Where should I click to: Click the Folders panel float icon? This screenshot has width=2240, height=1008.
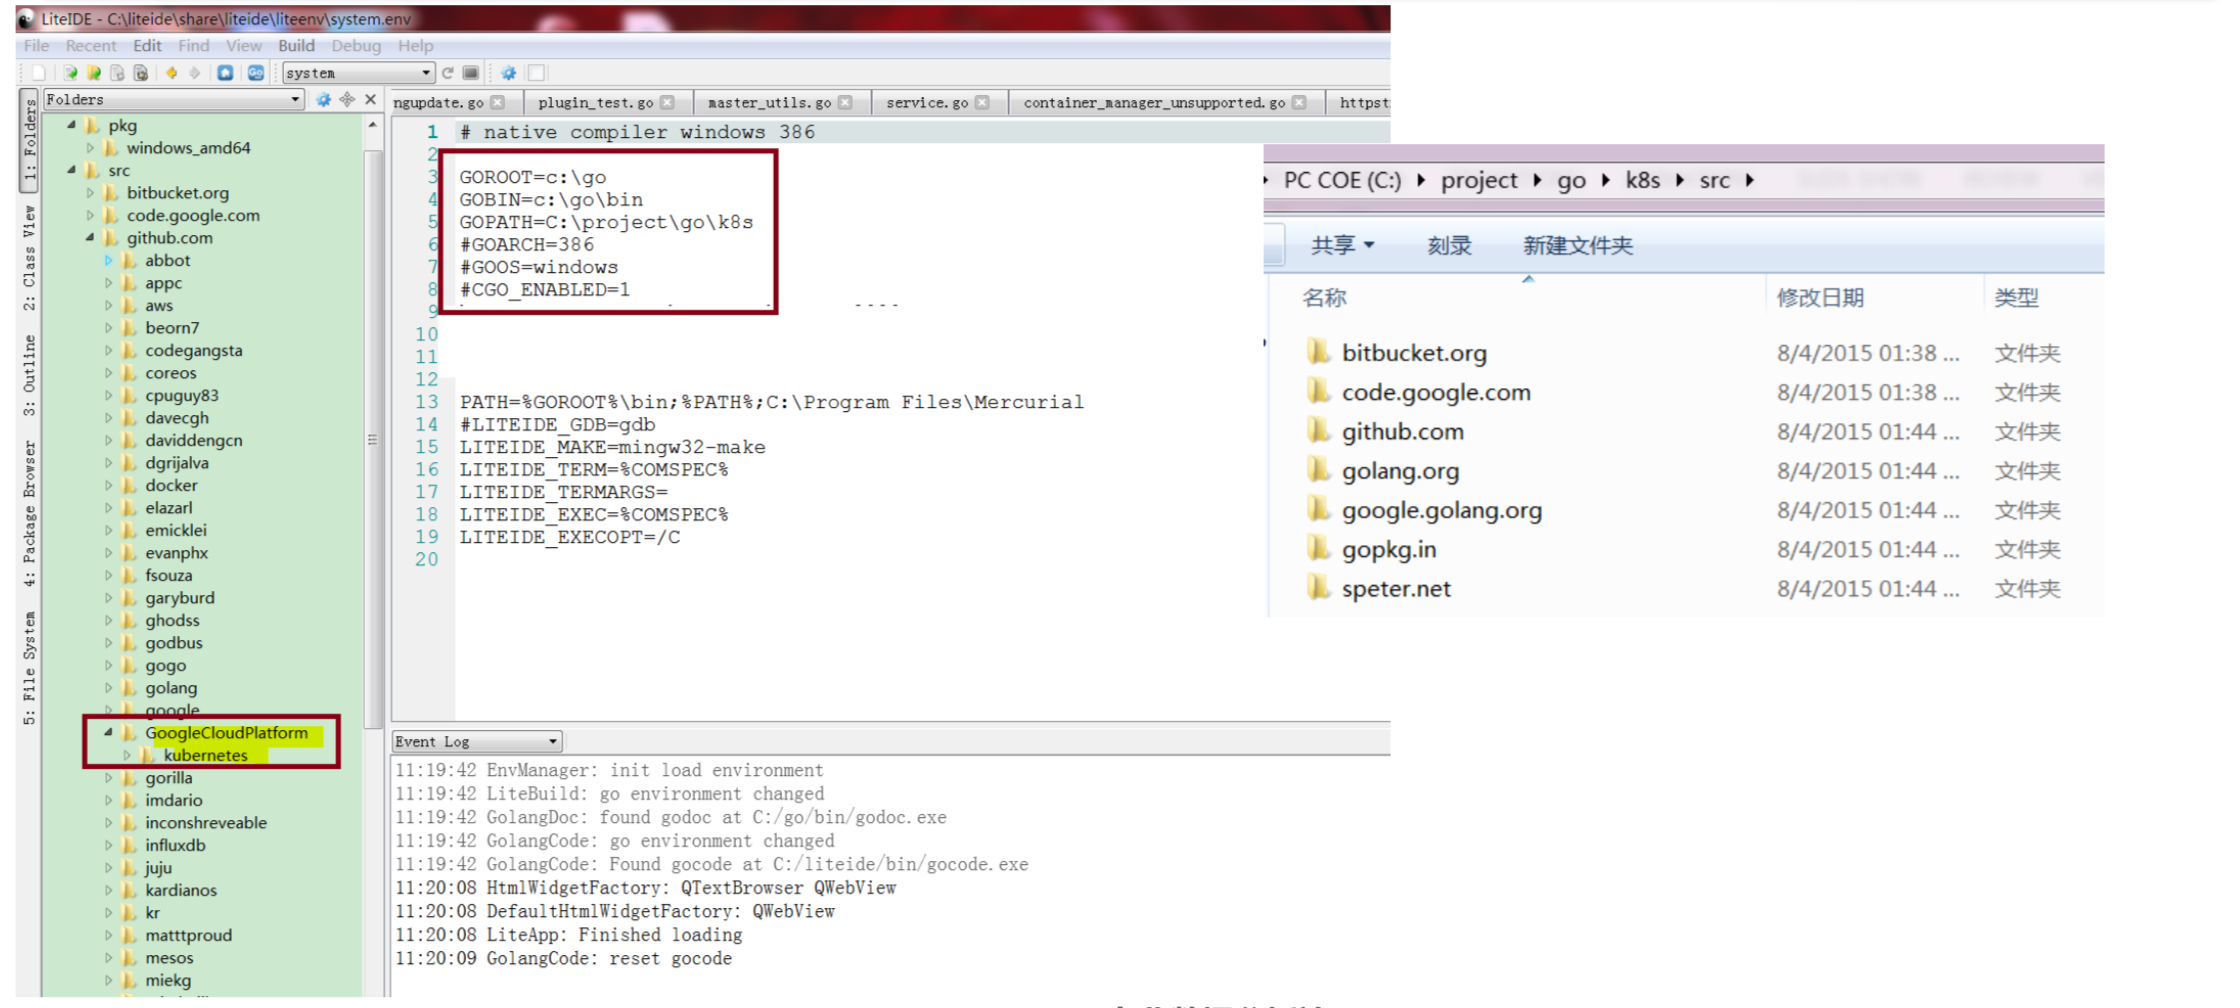[347, 99]
